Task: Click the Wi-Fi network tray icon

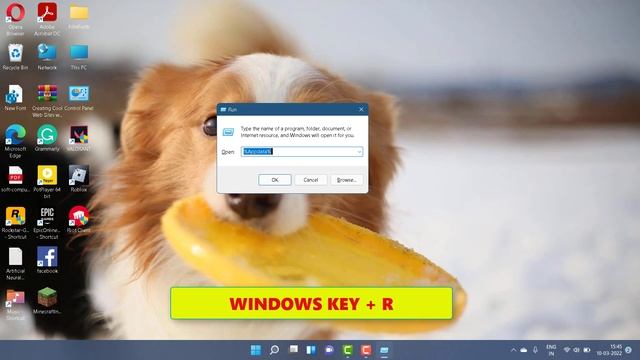Action: click(x=567, y=350)
